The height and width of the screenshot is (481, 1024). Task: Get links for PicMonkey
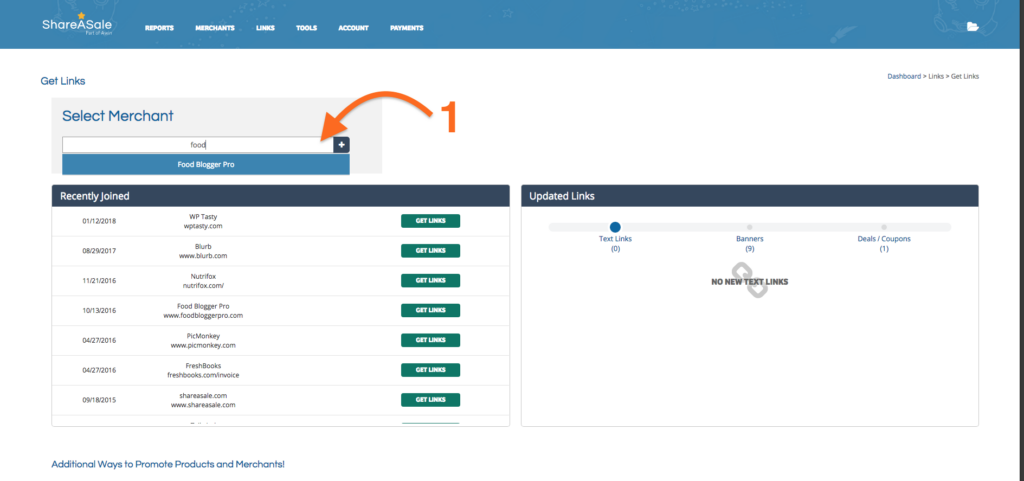coord(430,340)
